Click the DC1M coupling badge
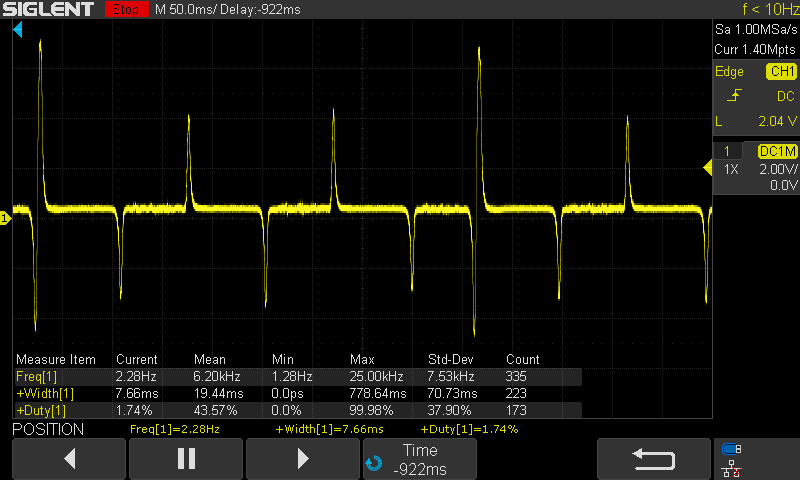 tap(778, 151)
